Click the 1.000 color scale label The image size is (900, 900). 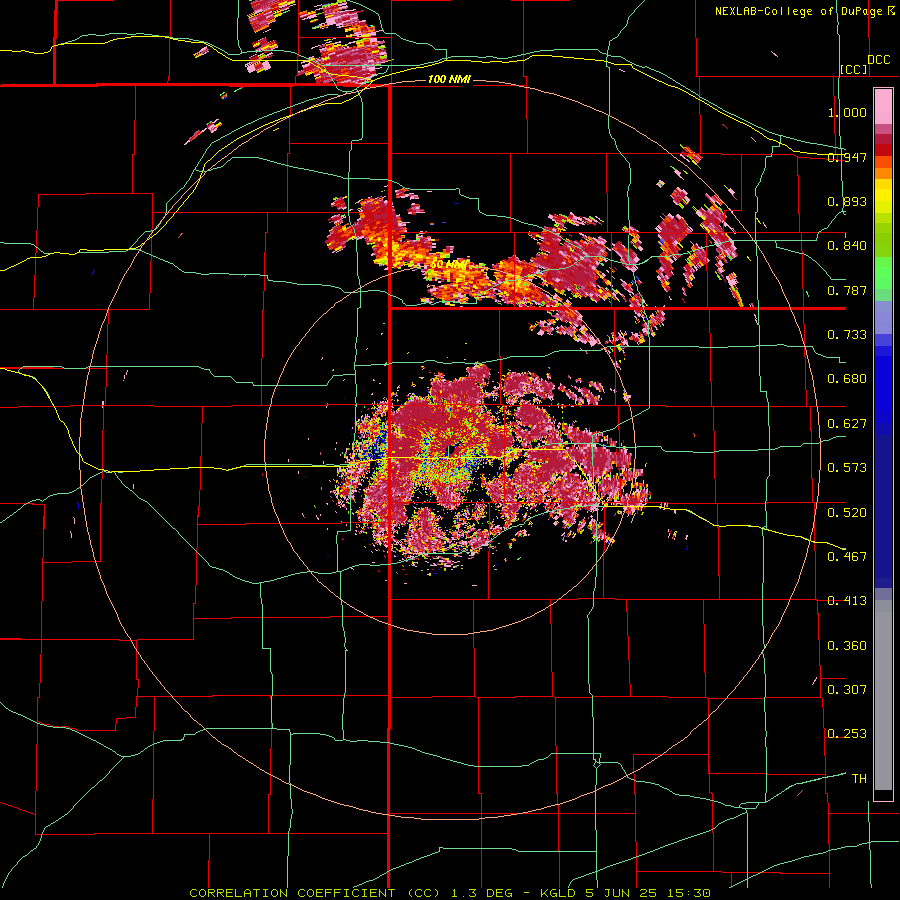(x=847, y=112)
